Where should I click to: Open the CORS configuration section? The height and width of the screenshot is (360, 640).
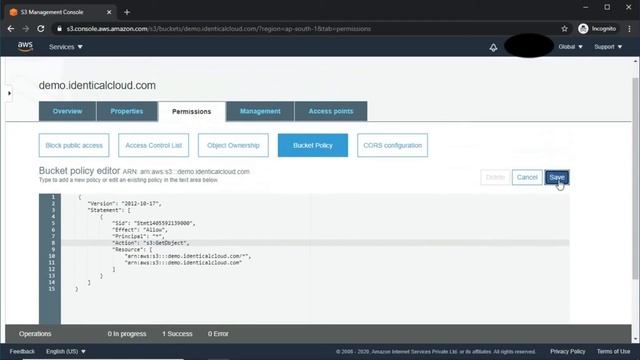392,145
